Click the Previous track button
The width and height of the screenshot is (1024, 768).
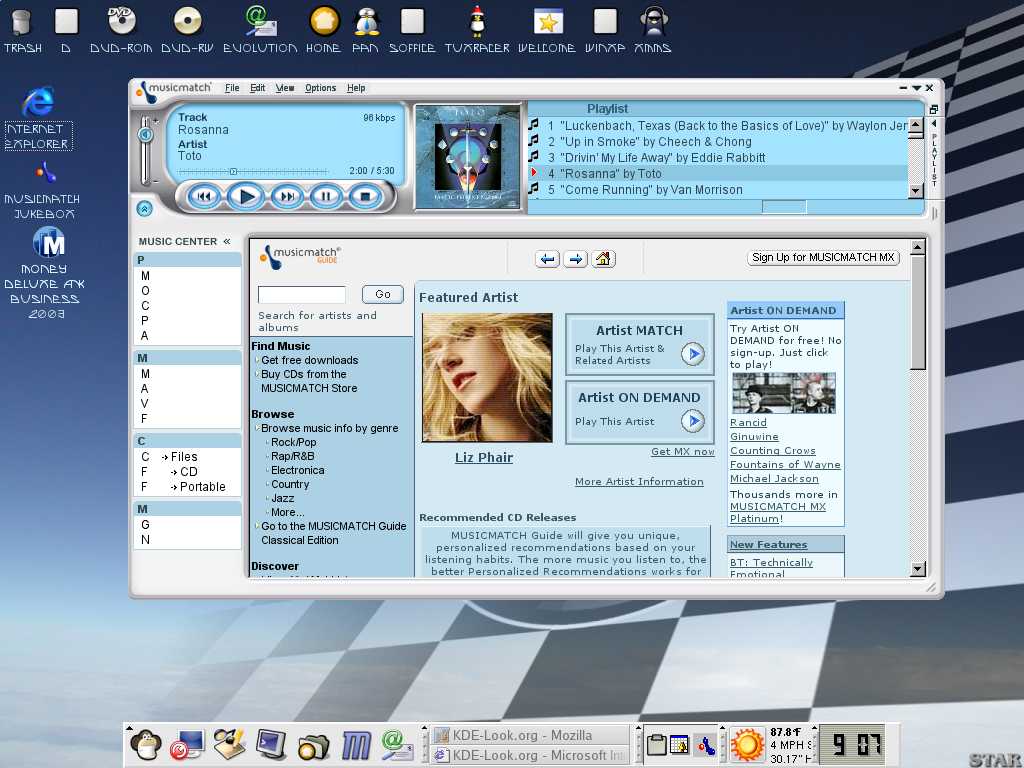tap(204, 196)
